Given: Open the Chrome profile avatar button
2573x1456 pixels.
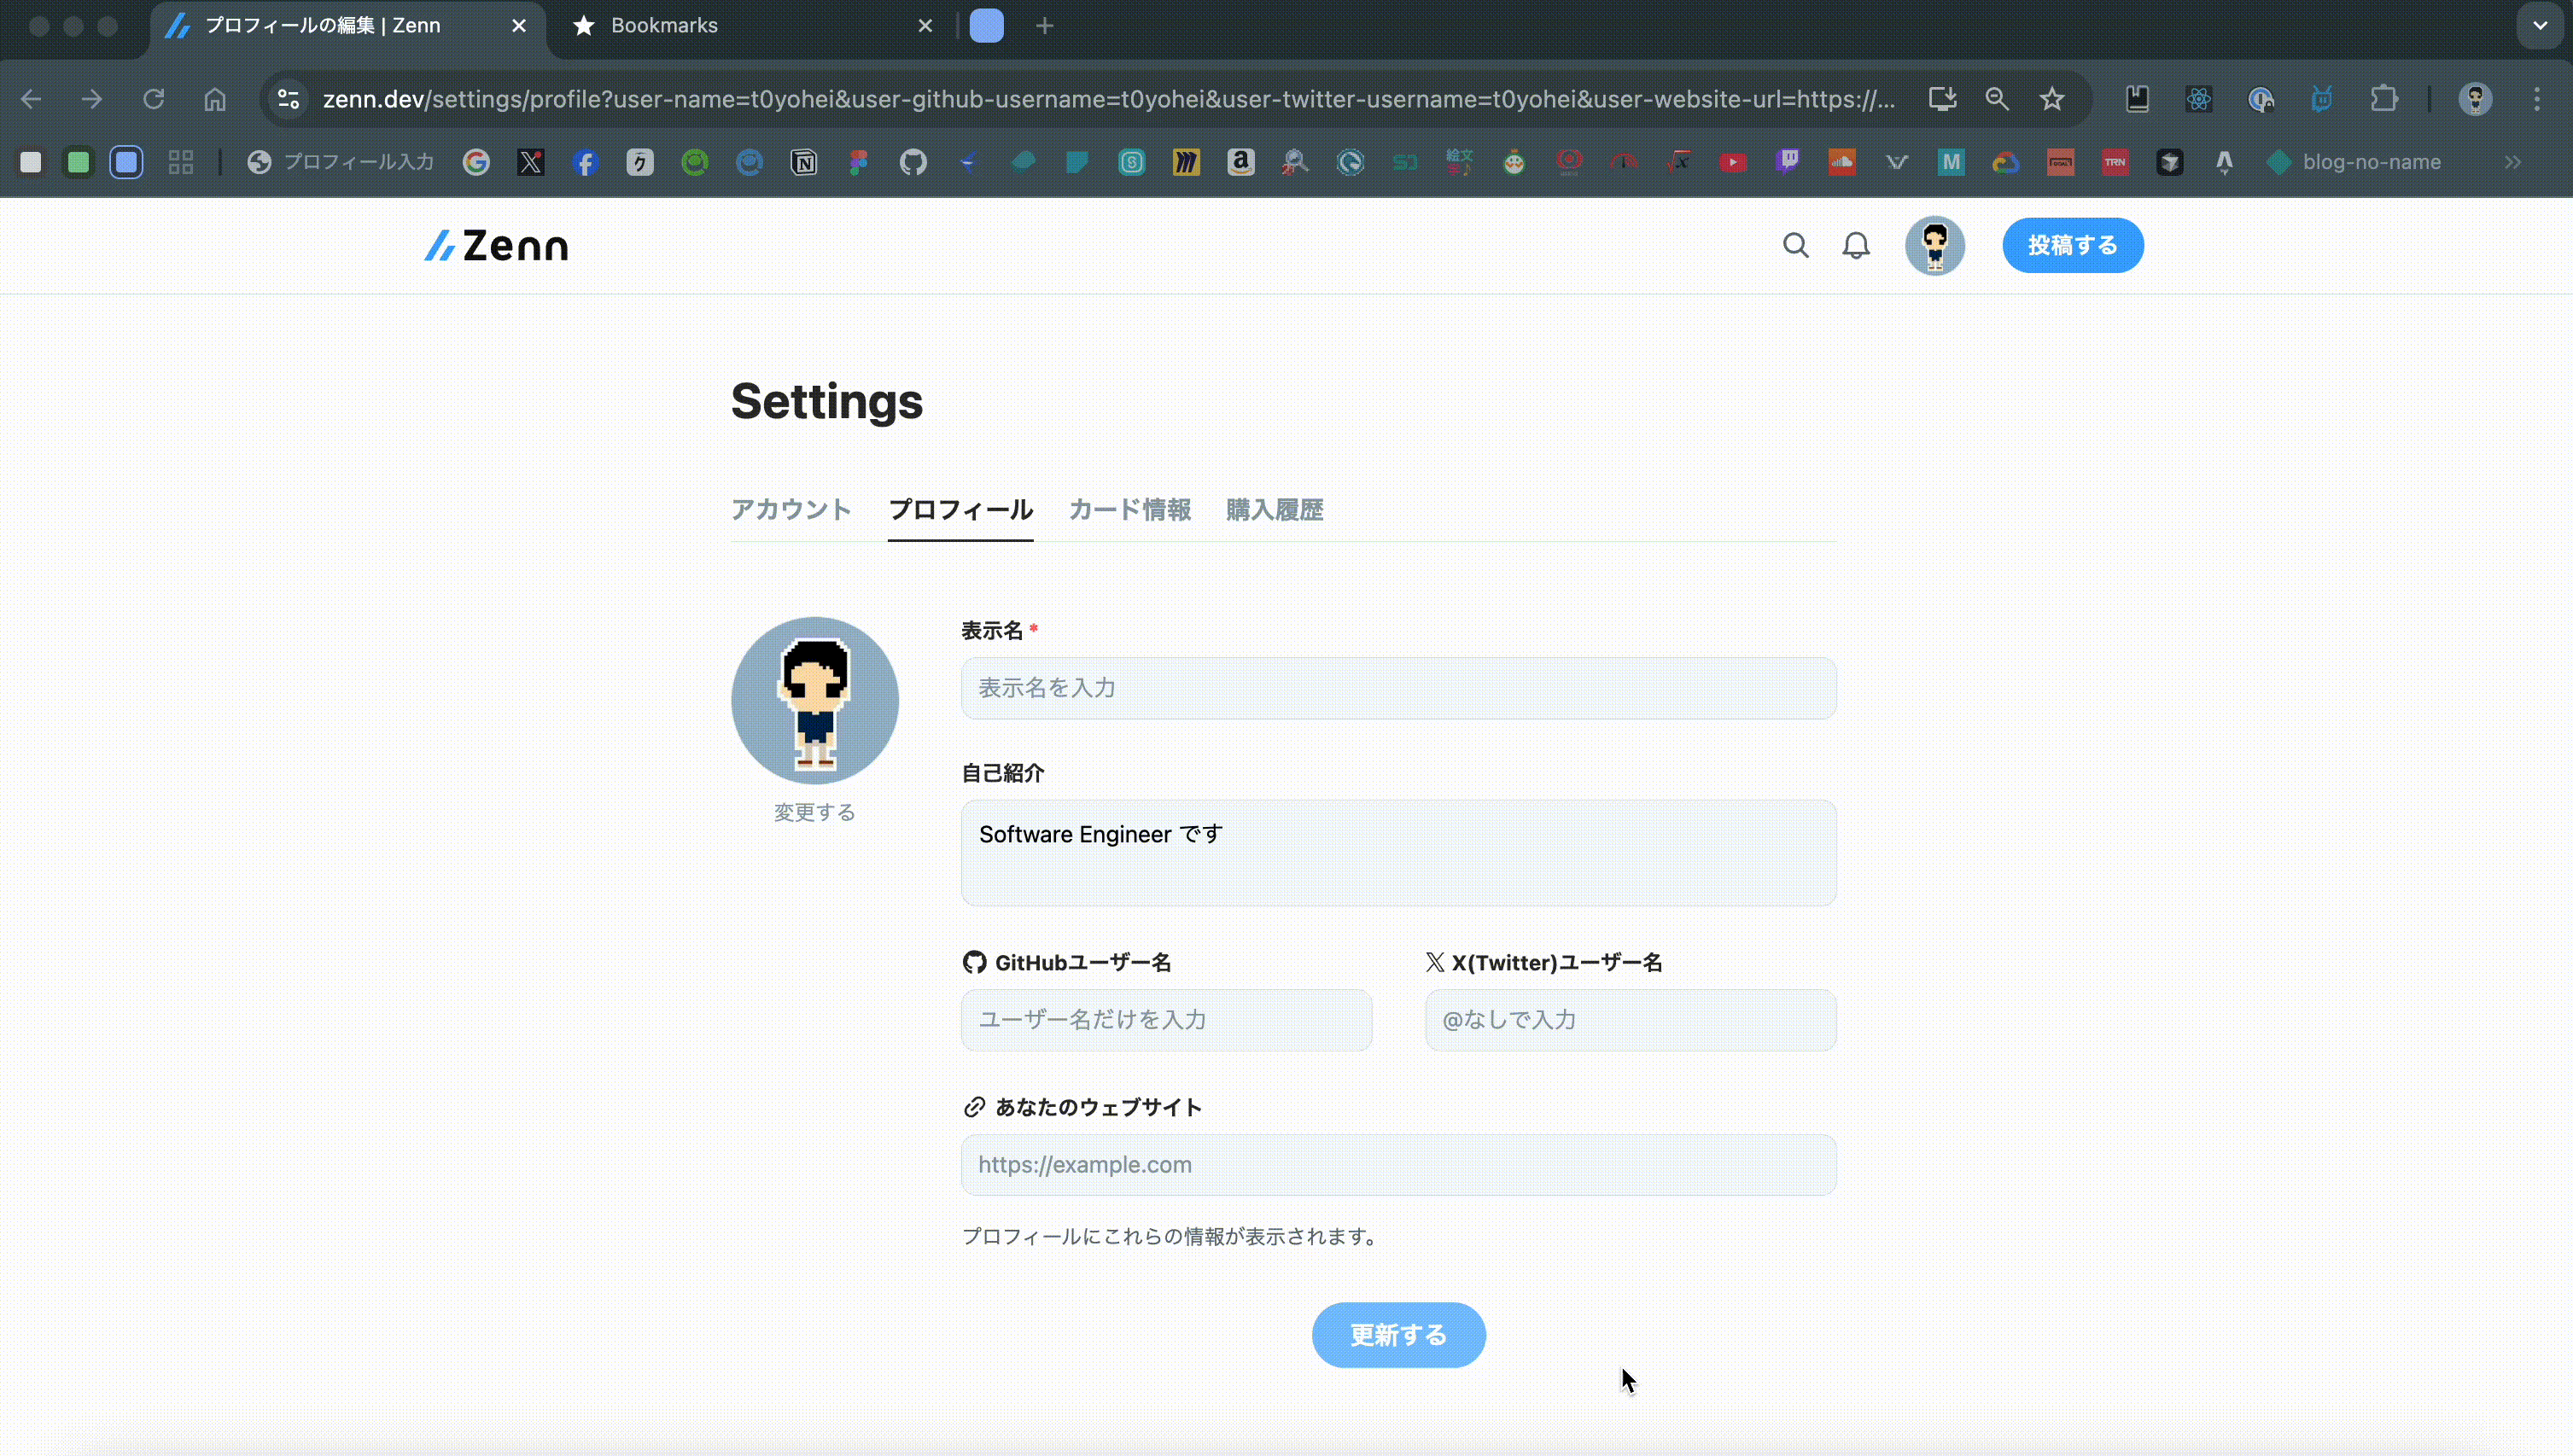Looking at the screenshot, I should pos(2475,99).
